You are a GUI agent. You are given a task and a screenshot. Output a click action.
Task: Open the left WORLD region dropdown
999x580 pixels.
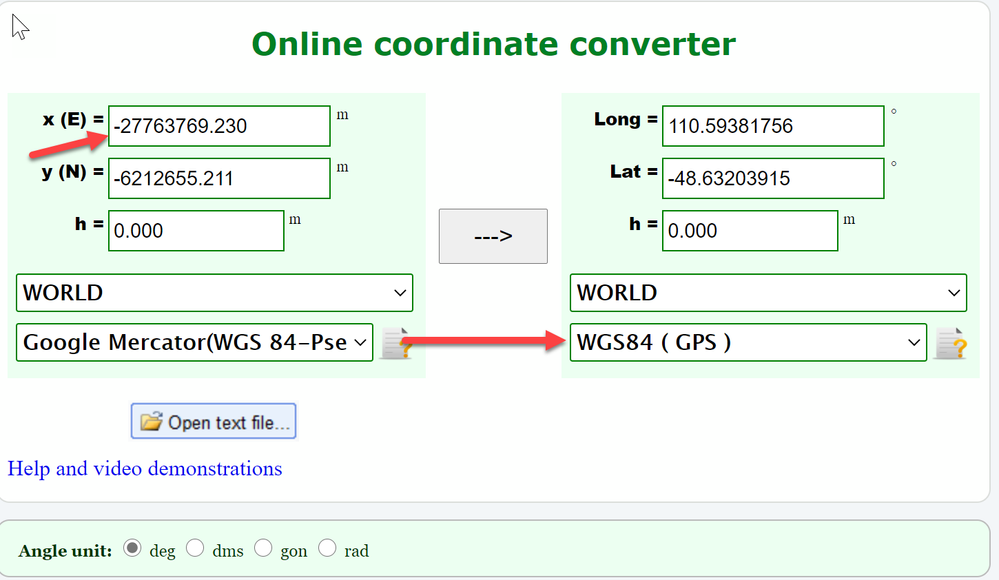(x=213, y=292)
